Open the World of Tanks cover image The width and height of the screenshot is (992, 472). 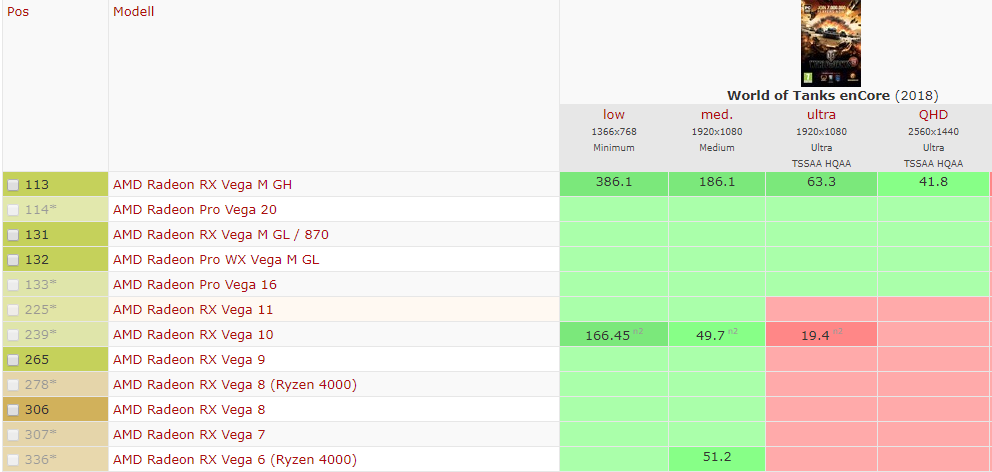pos(831,43)
